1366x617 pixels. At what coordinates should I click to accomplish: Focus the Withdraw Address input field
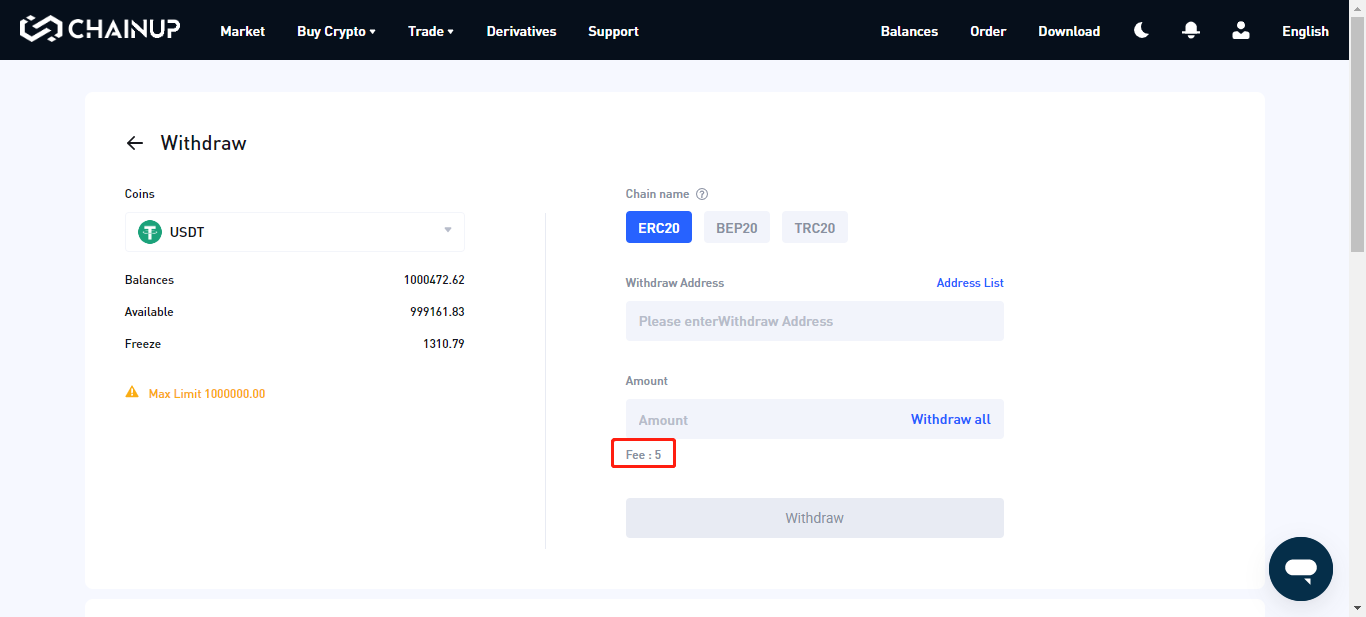tap(814, 321)
